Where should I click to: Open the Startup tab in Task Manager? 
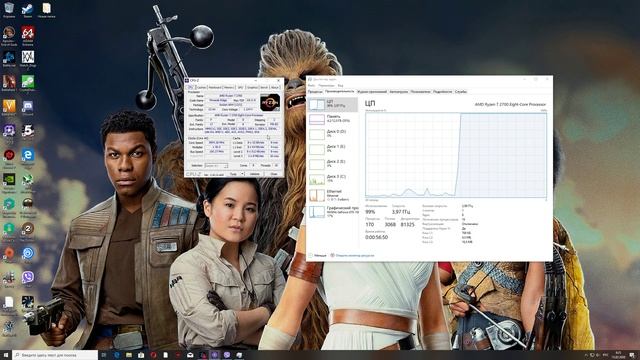tap(398, 91)
